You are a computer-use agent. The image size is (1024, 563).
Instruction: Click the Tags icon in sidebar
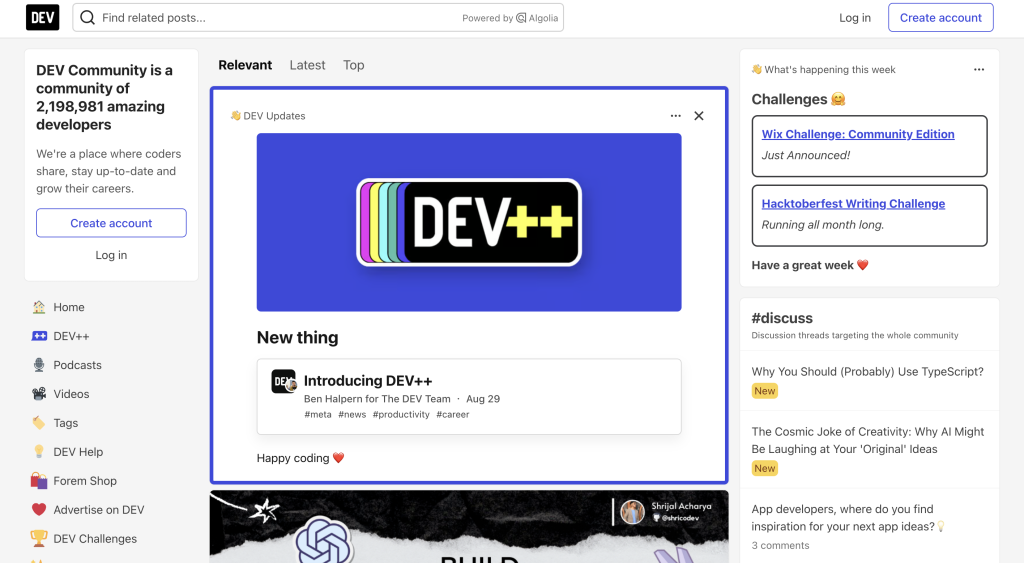click(39, 423)
